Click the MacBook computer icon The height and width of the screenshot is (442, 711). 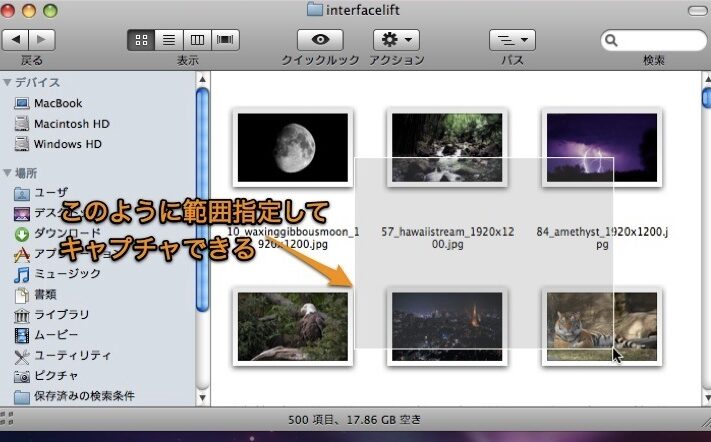[x=21, y=103]
